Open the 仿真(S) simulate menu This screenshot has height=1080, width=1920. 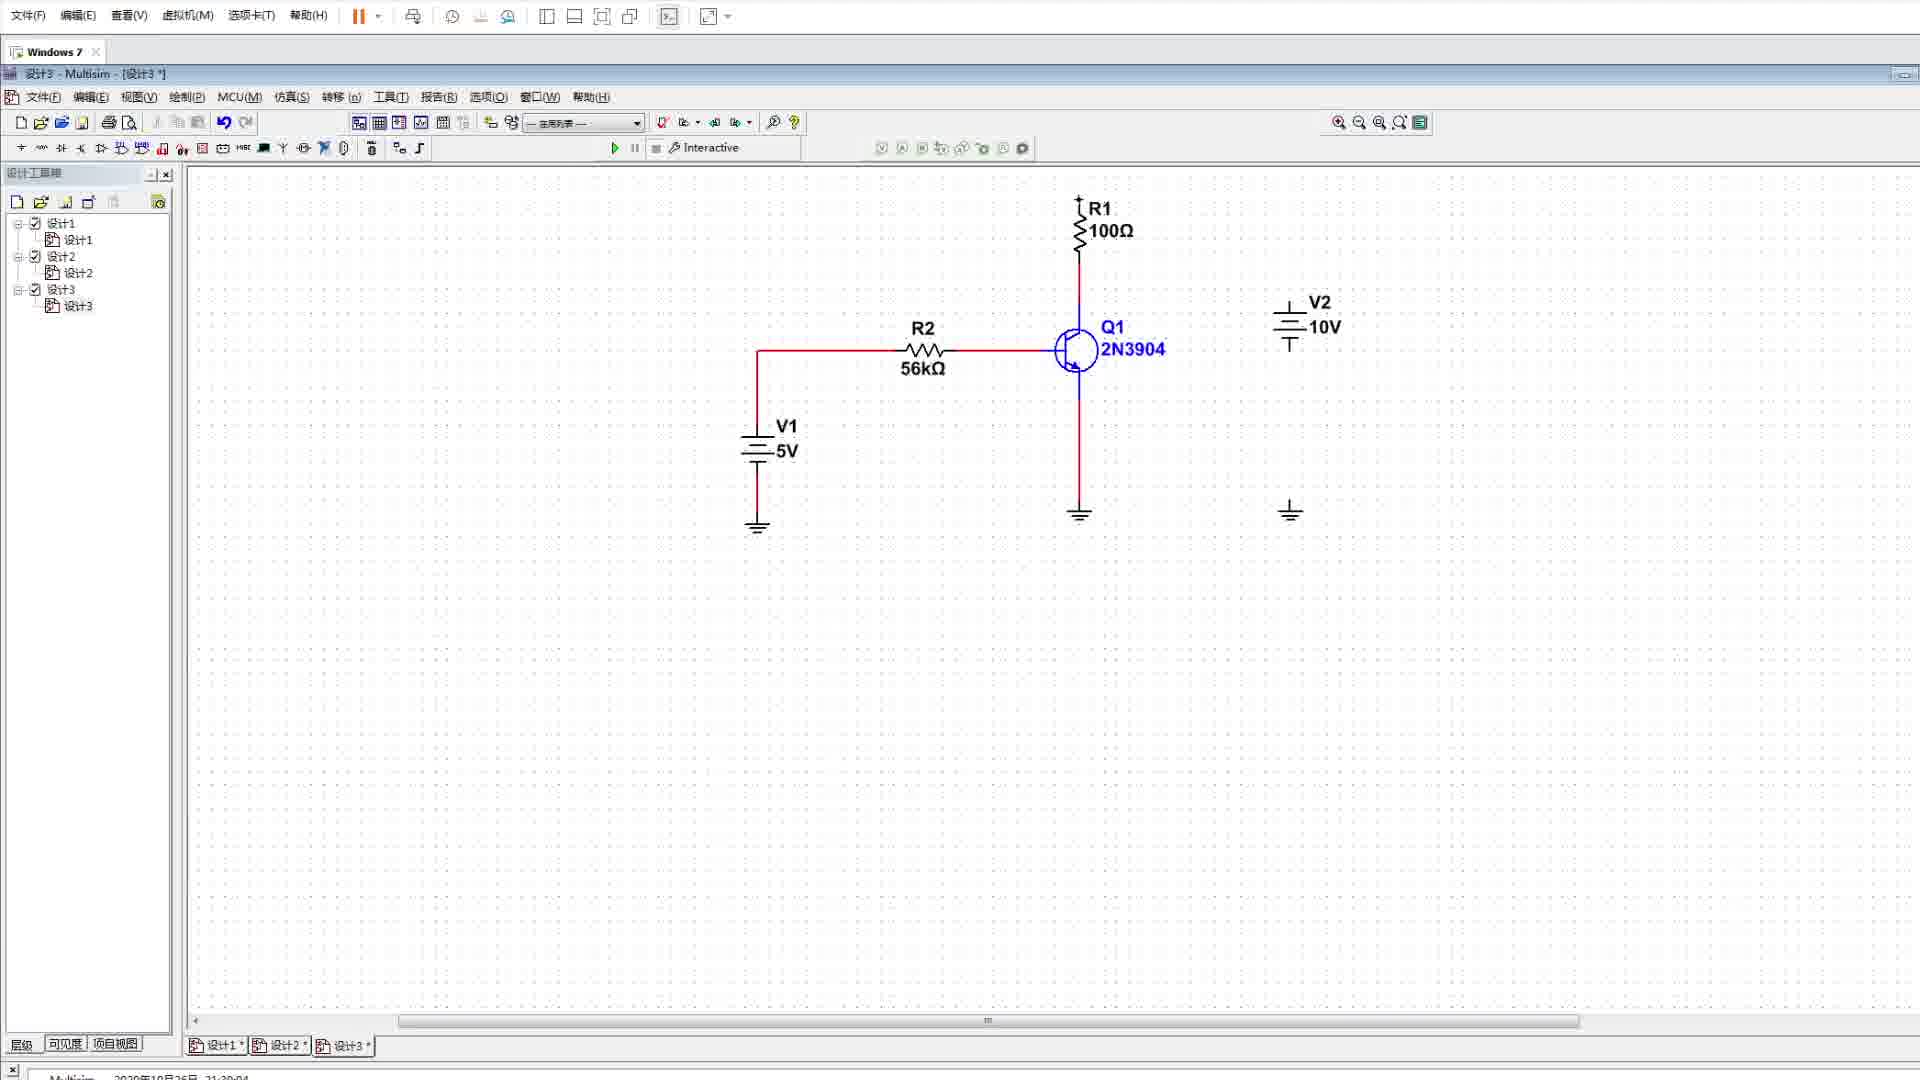pyautogui.click(x=291, y=97)
